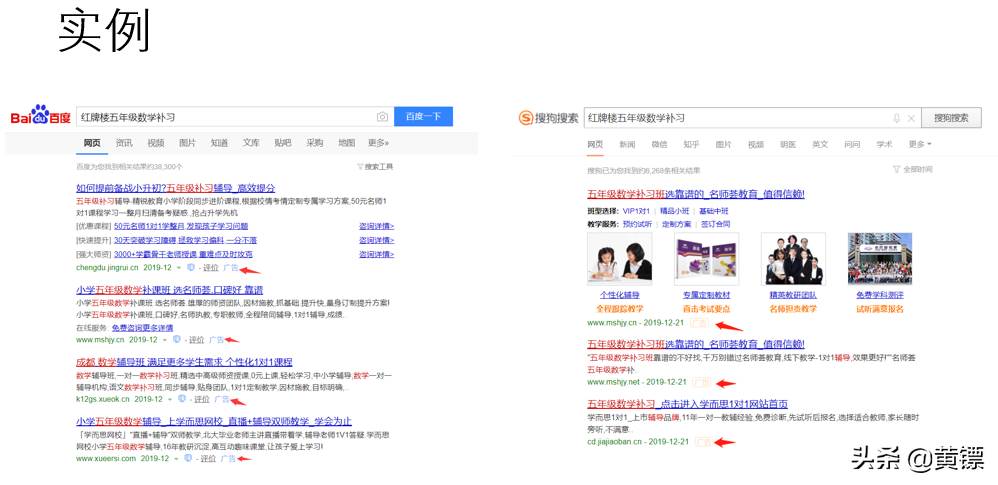Screen dimensions: 998x485
Task: Open result 五年级数学补习_点击进入学而思1对1网站首页
Action: point(687,404)
